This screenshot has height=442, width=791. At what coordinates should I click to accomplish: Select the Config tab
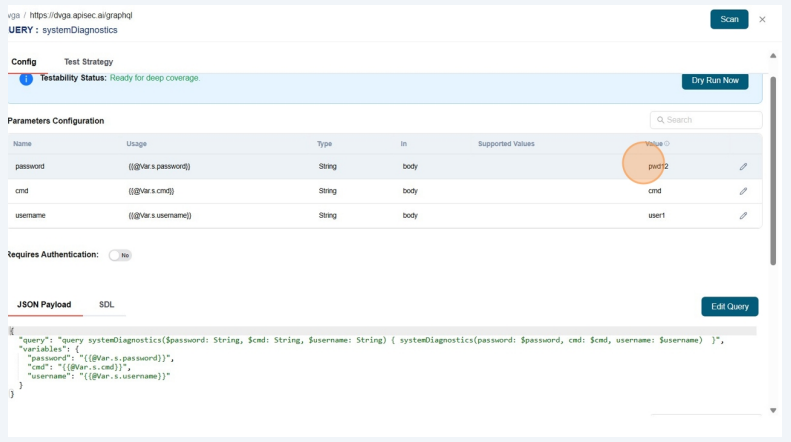pos(23,62)
